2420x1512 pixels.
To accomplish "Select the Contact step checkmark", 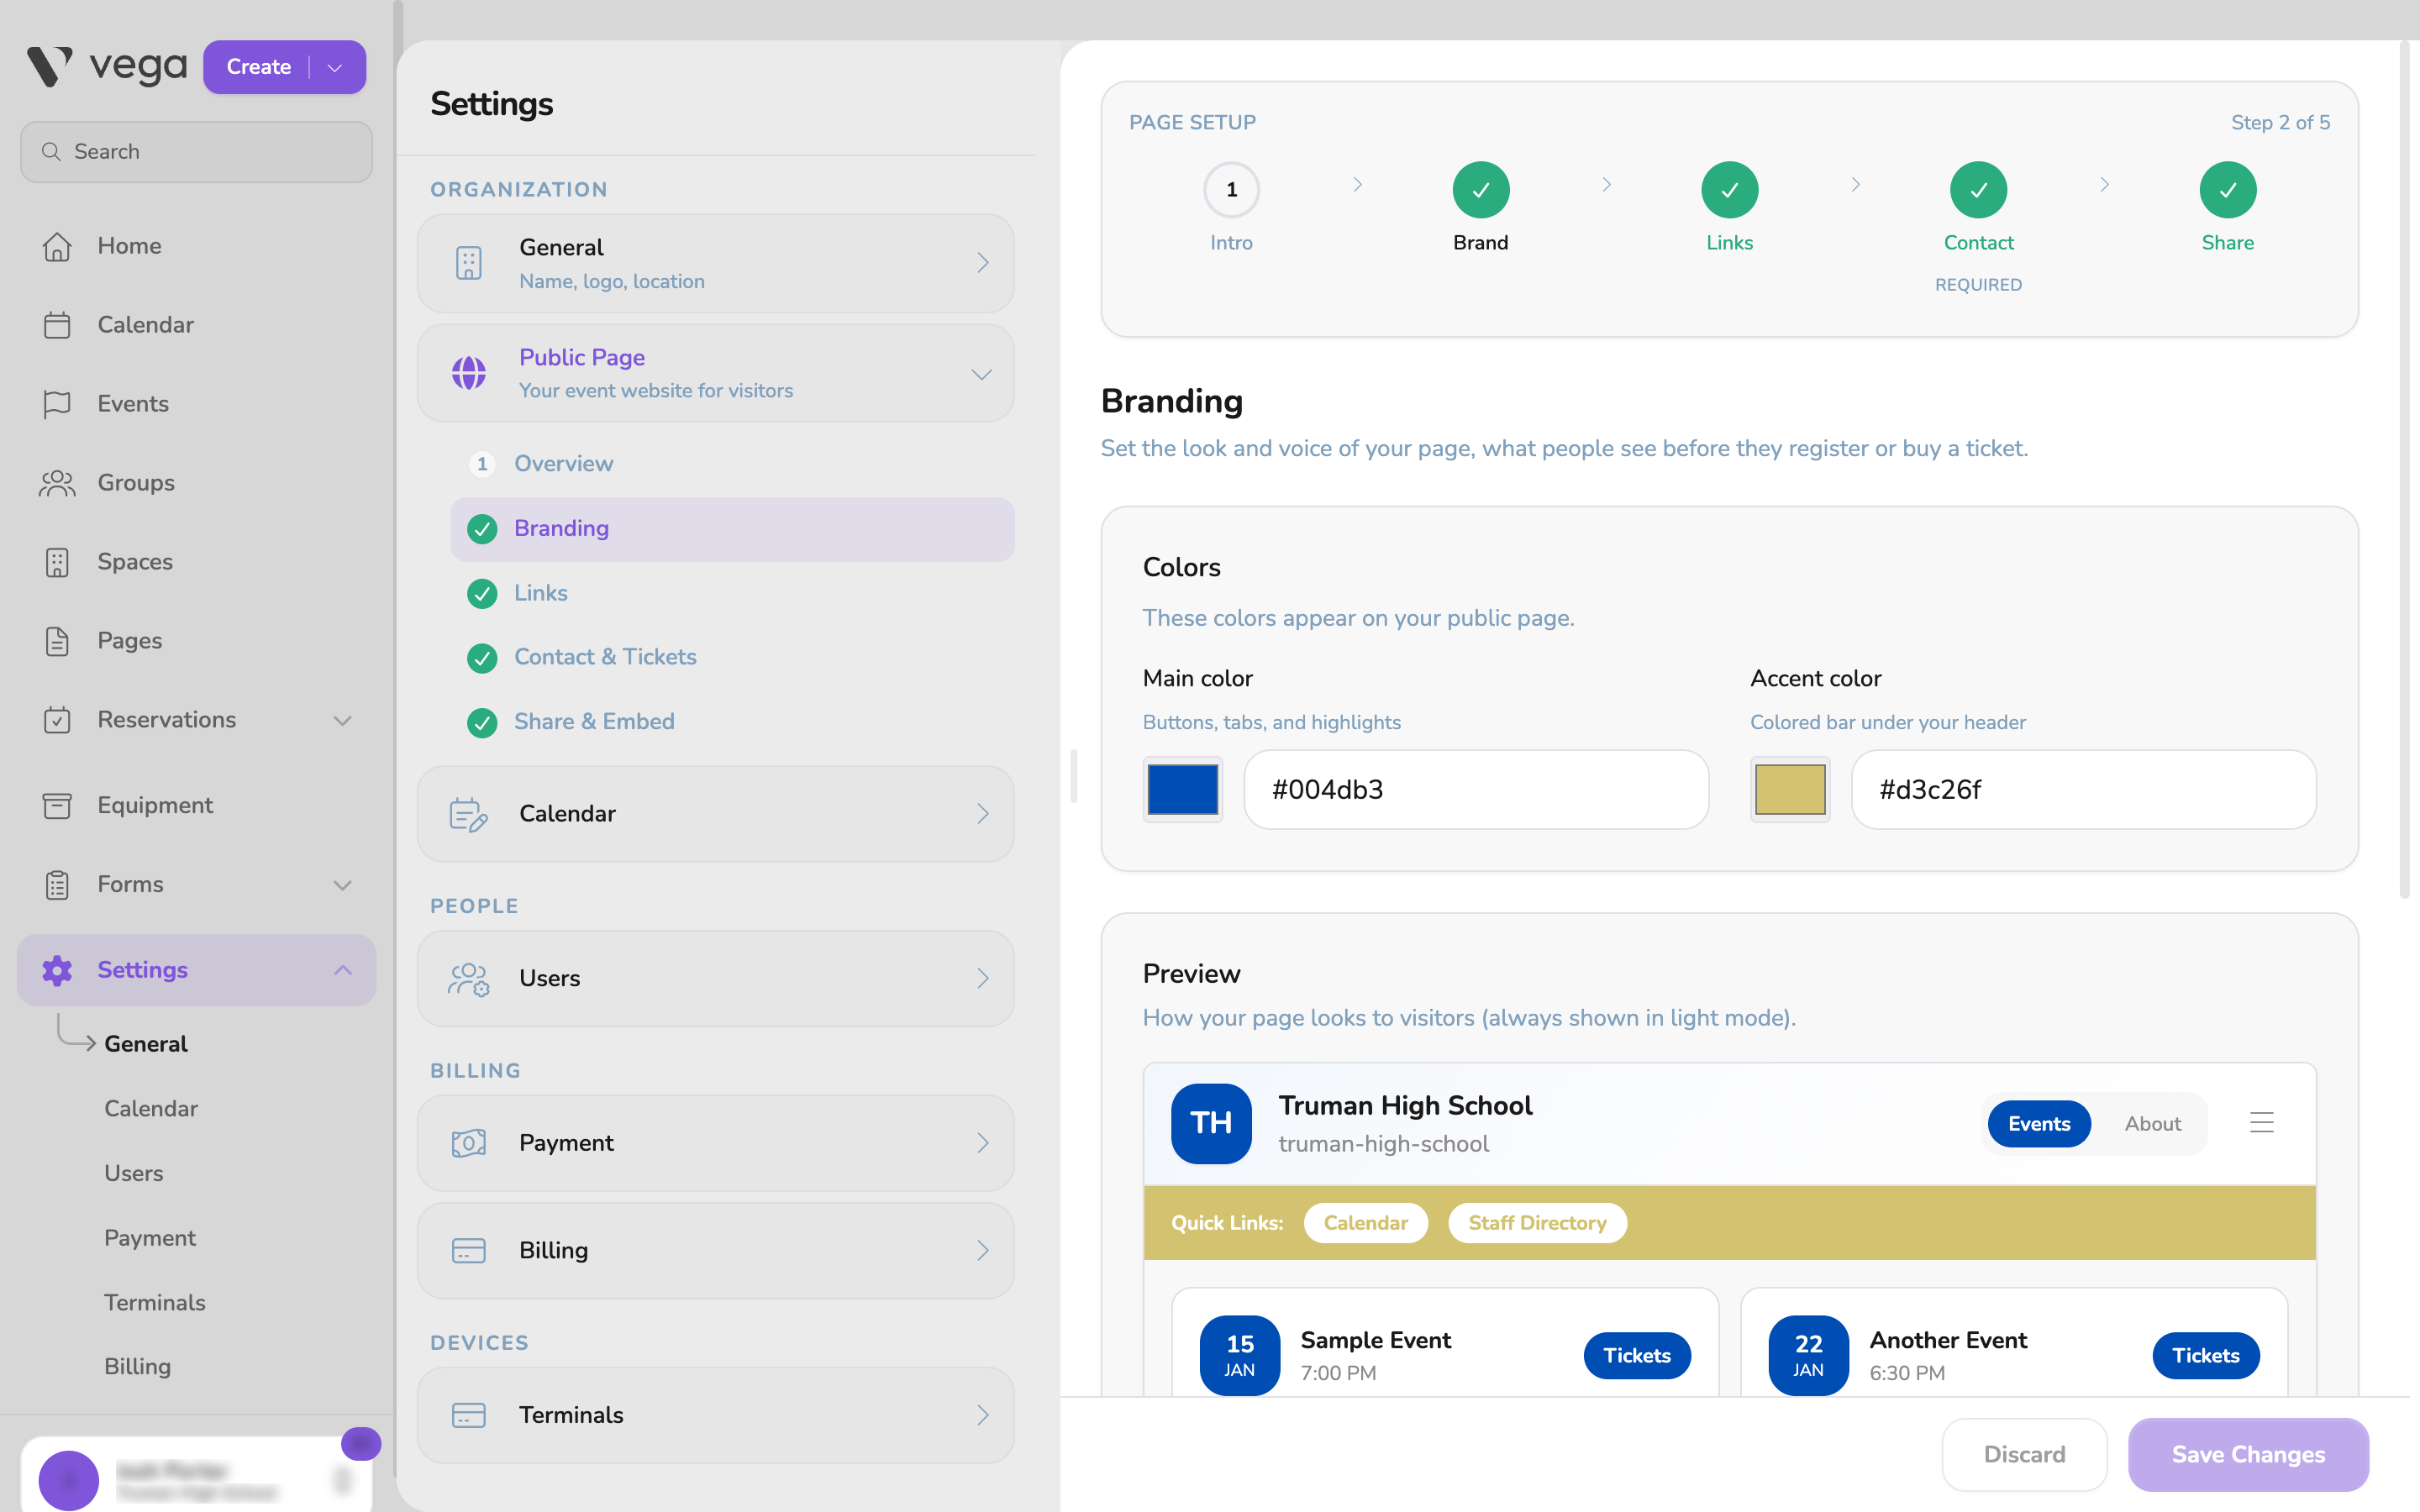I will [x=1978, y=189].
